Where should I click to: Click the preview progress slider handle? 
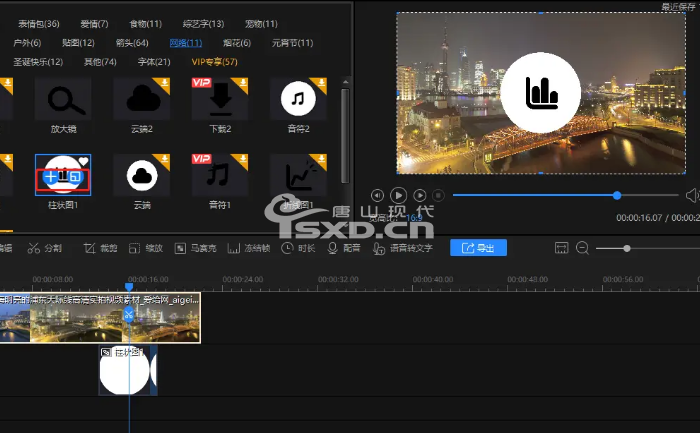(617, 195)
